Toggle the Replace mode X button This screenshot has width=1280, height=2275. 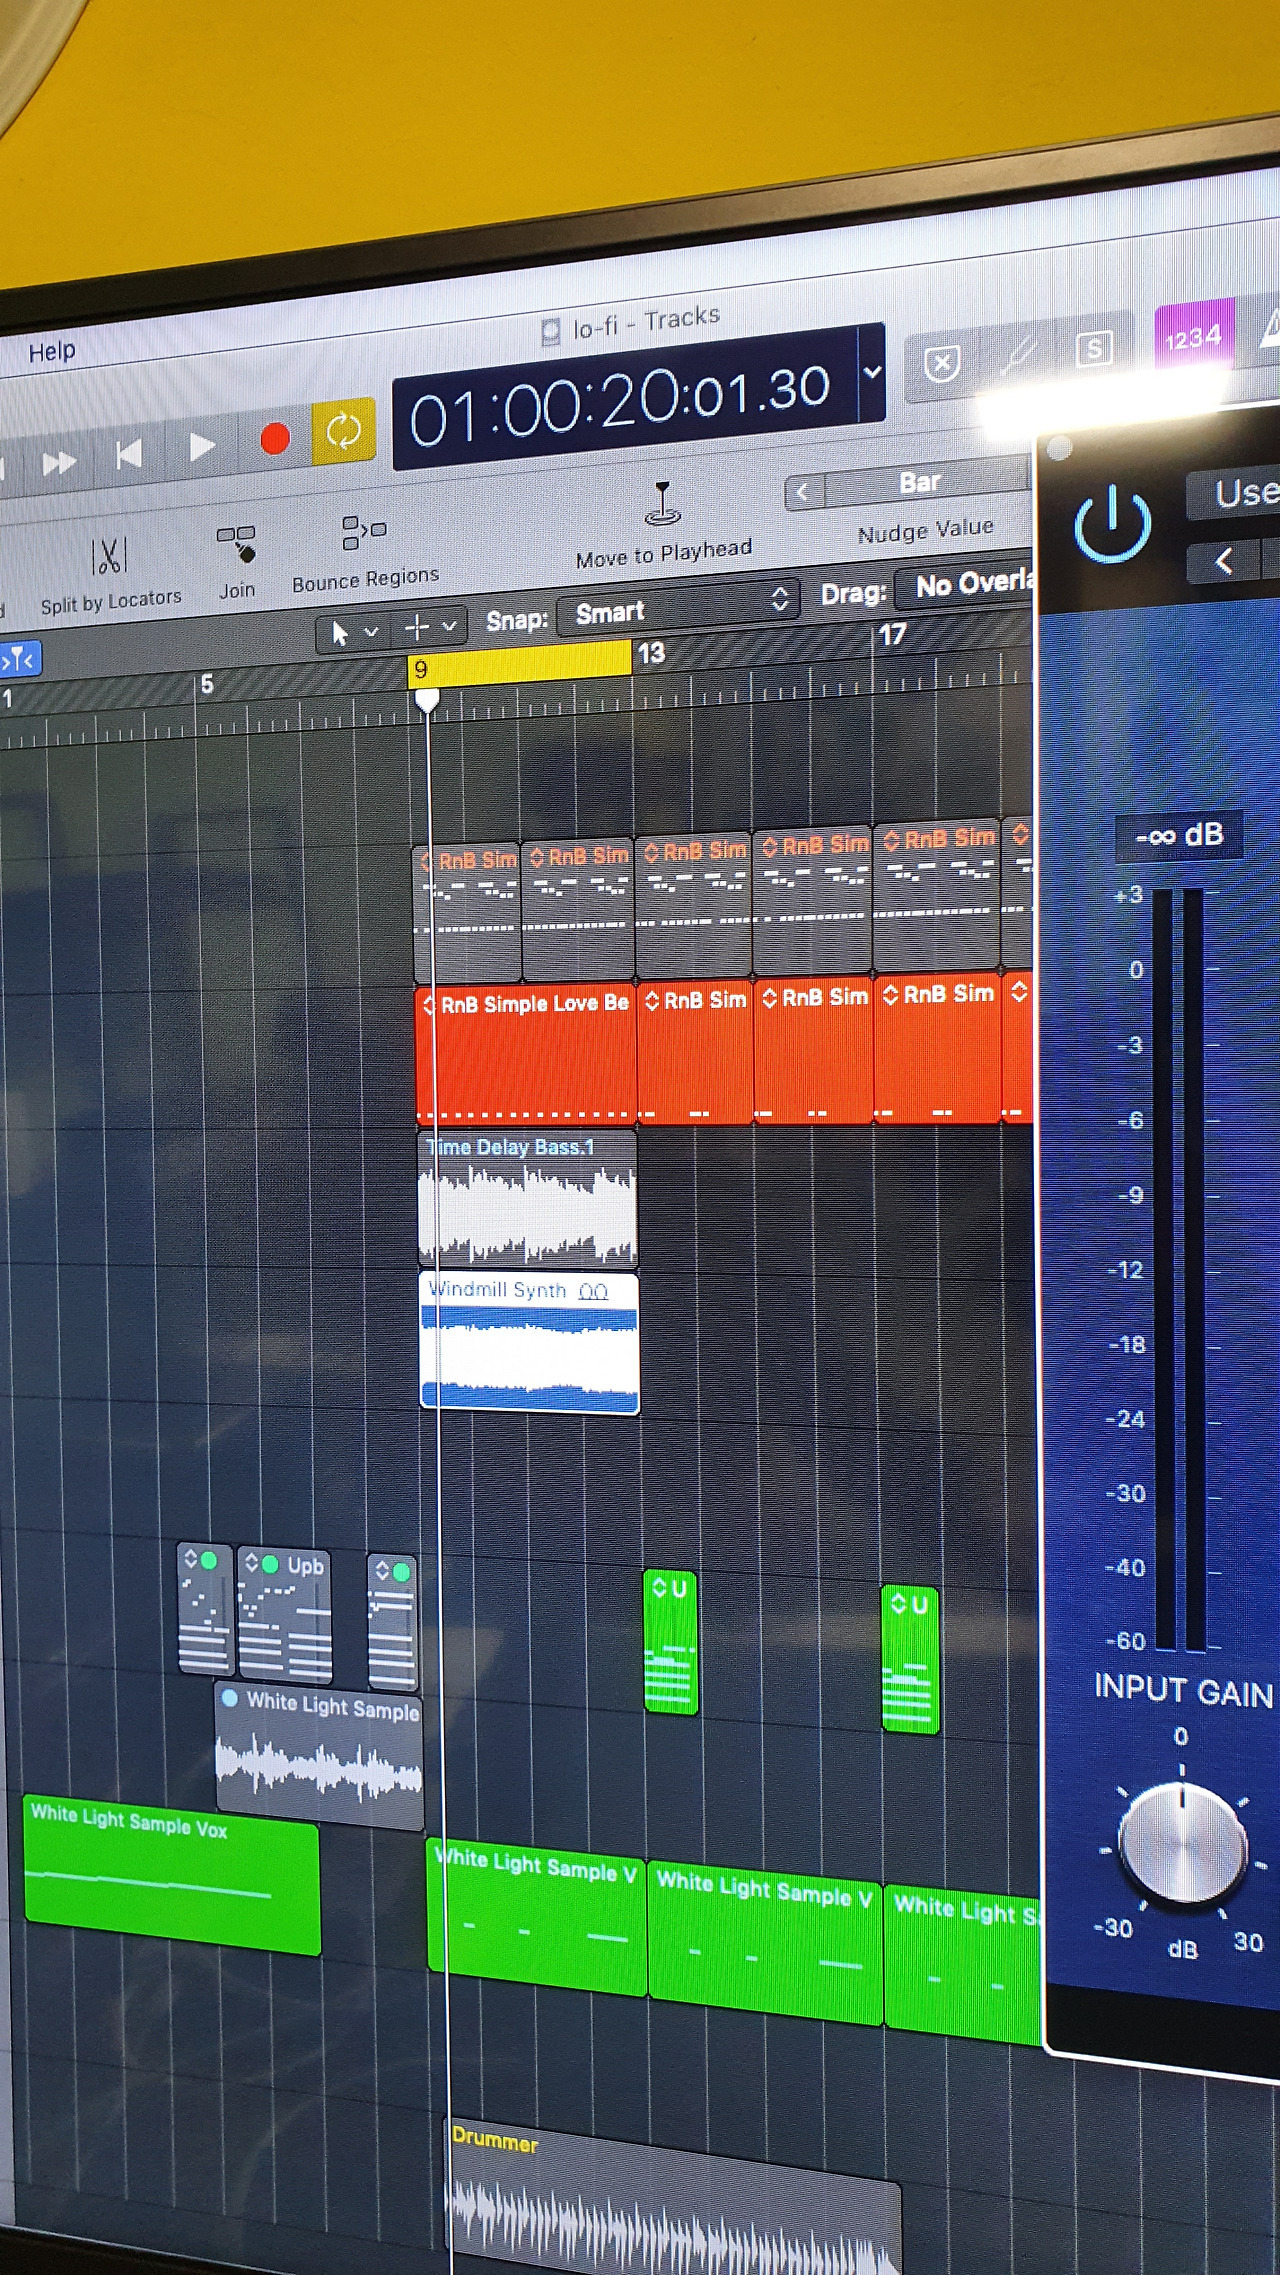pyautogui.click(x=942, y=363)
